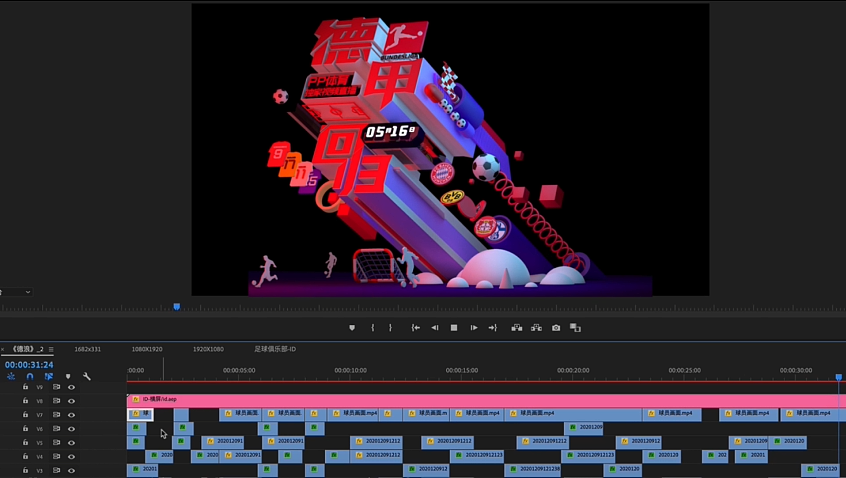The image size is (846, 478).
Task: Click the timeline playhead marker at end
Action: point(838,377)
